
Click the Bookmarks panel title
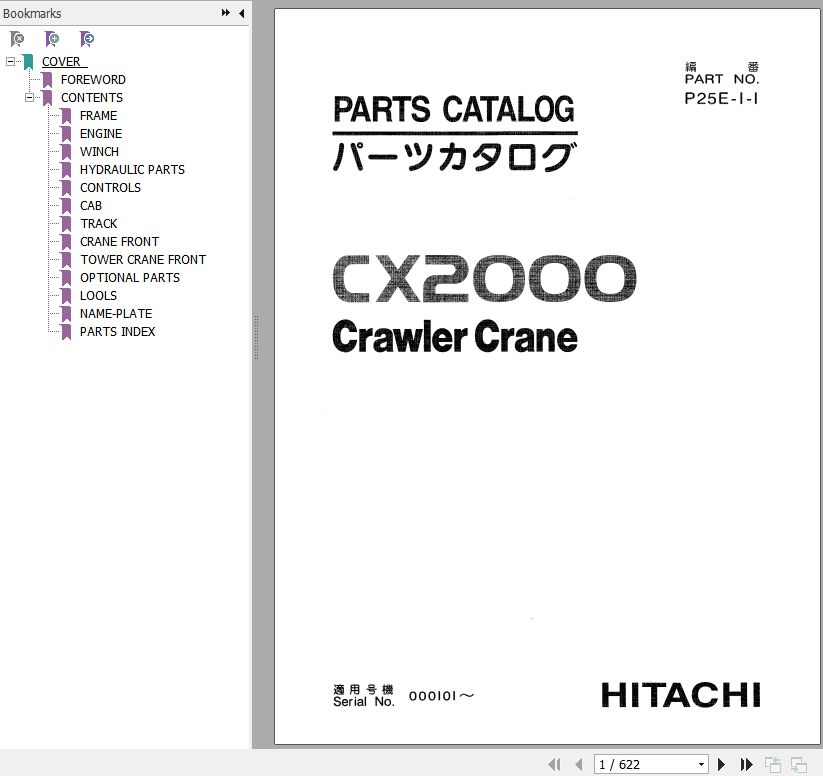(32, 13)
